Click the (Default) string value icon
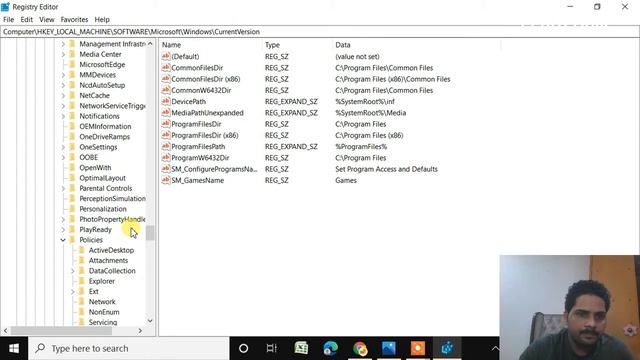The height and width of the screenshot is (360, 640). point(166,56)
